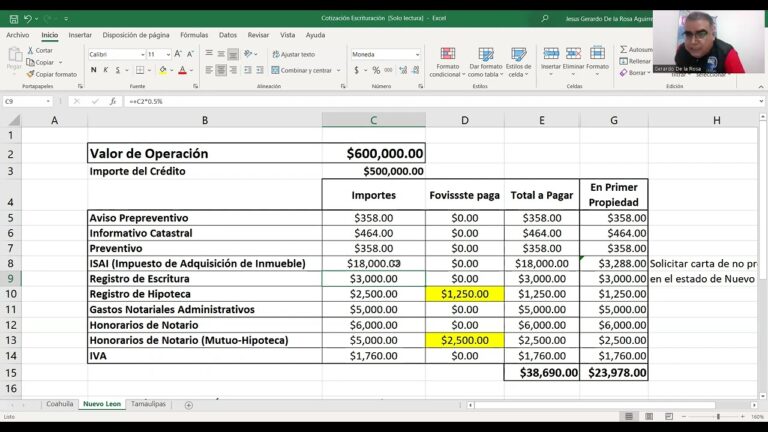Click Copiar formato paintbrush
Image resolution: width=768 pixels, height=432 pixels.
[x=52, y=74]
